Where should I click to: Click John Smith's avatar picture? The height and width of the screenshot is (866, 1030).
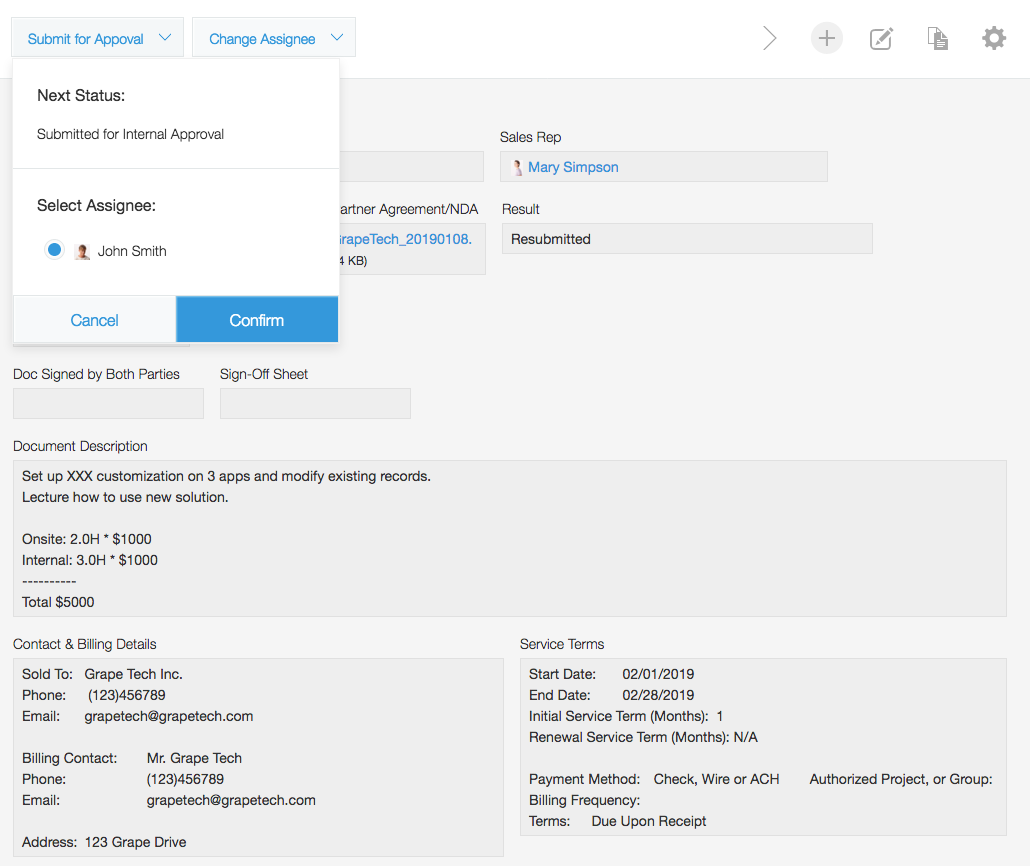[x=83, y=252]
